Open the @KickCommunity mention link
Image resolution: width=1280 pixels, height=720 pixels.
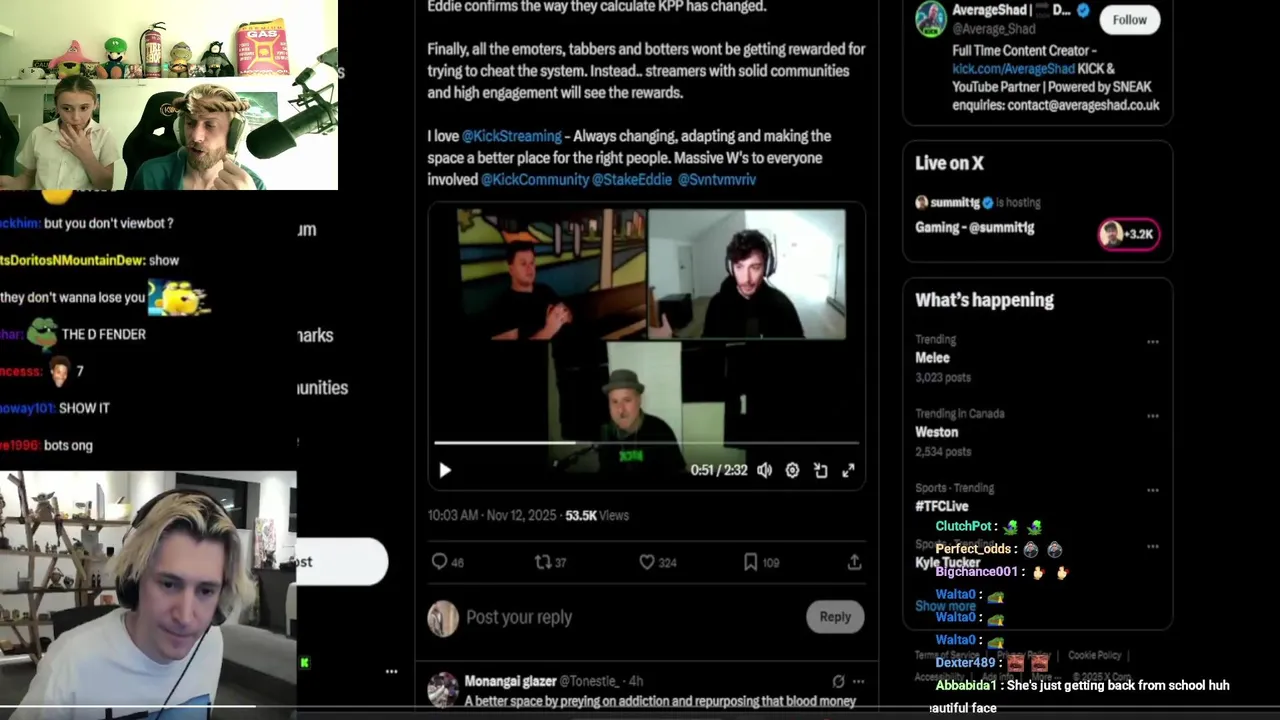click(535, 180)
